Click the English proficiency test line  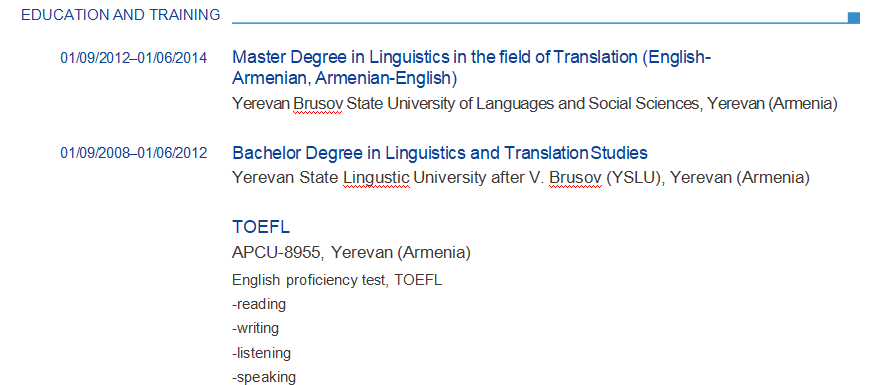coord(337,280)
